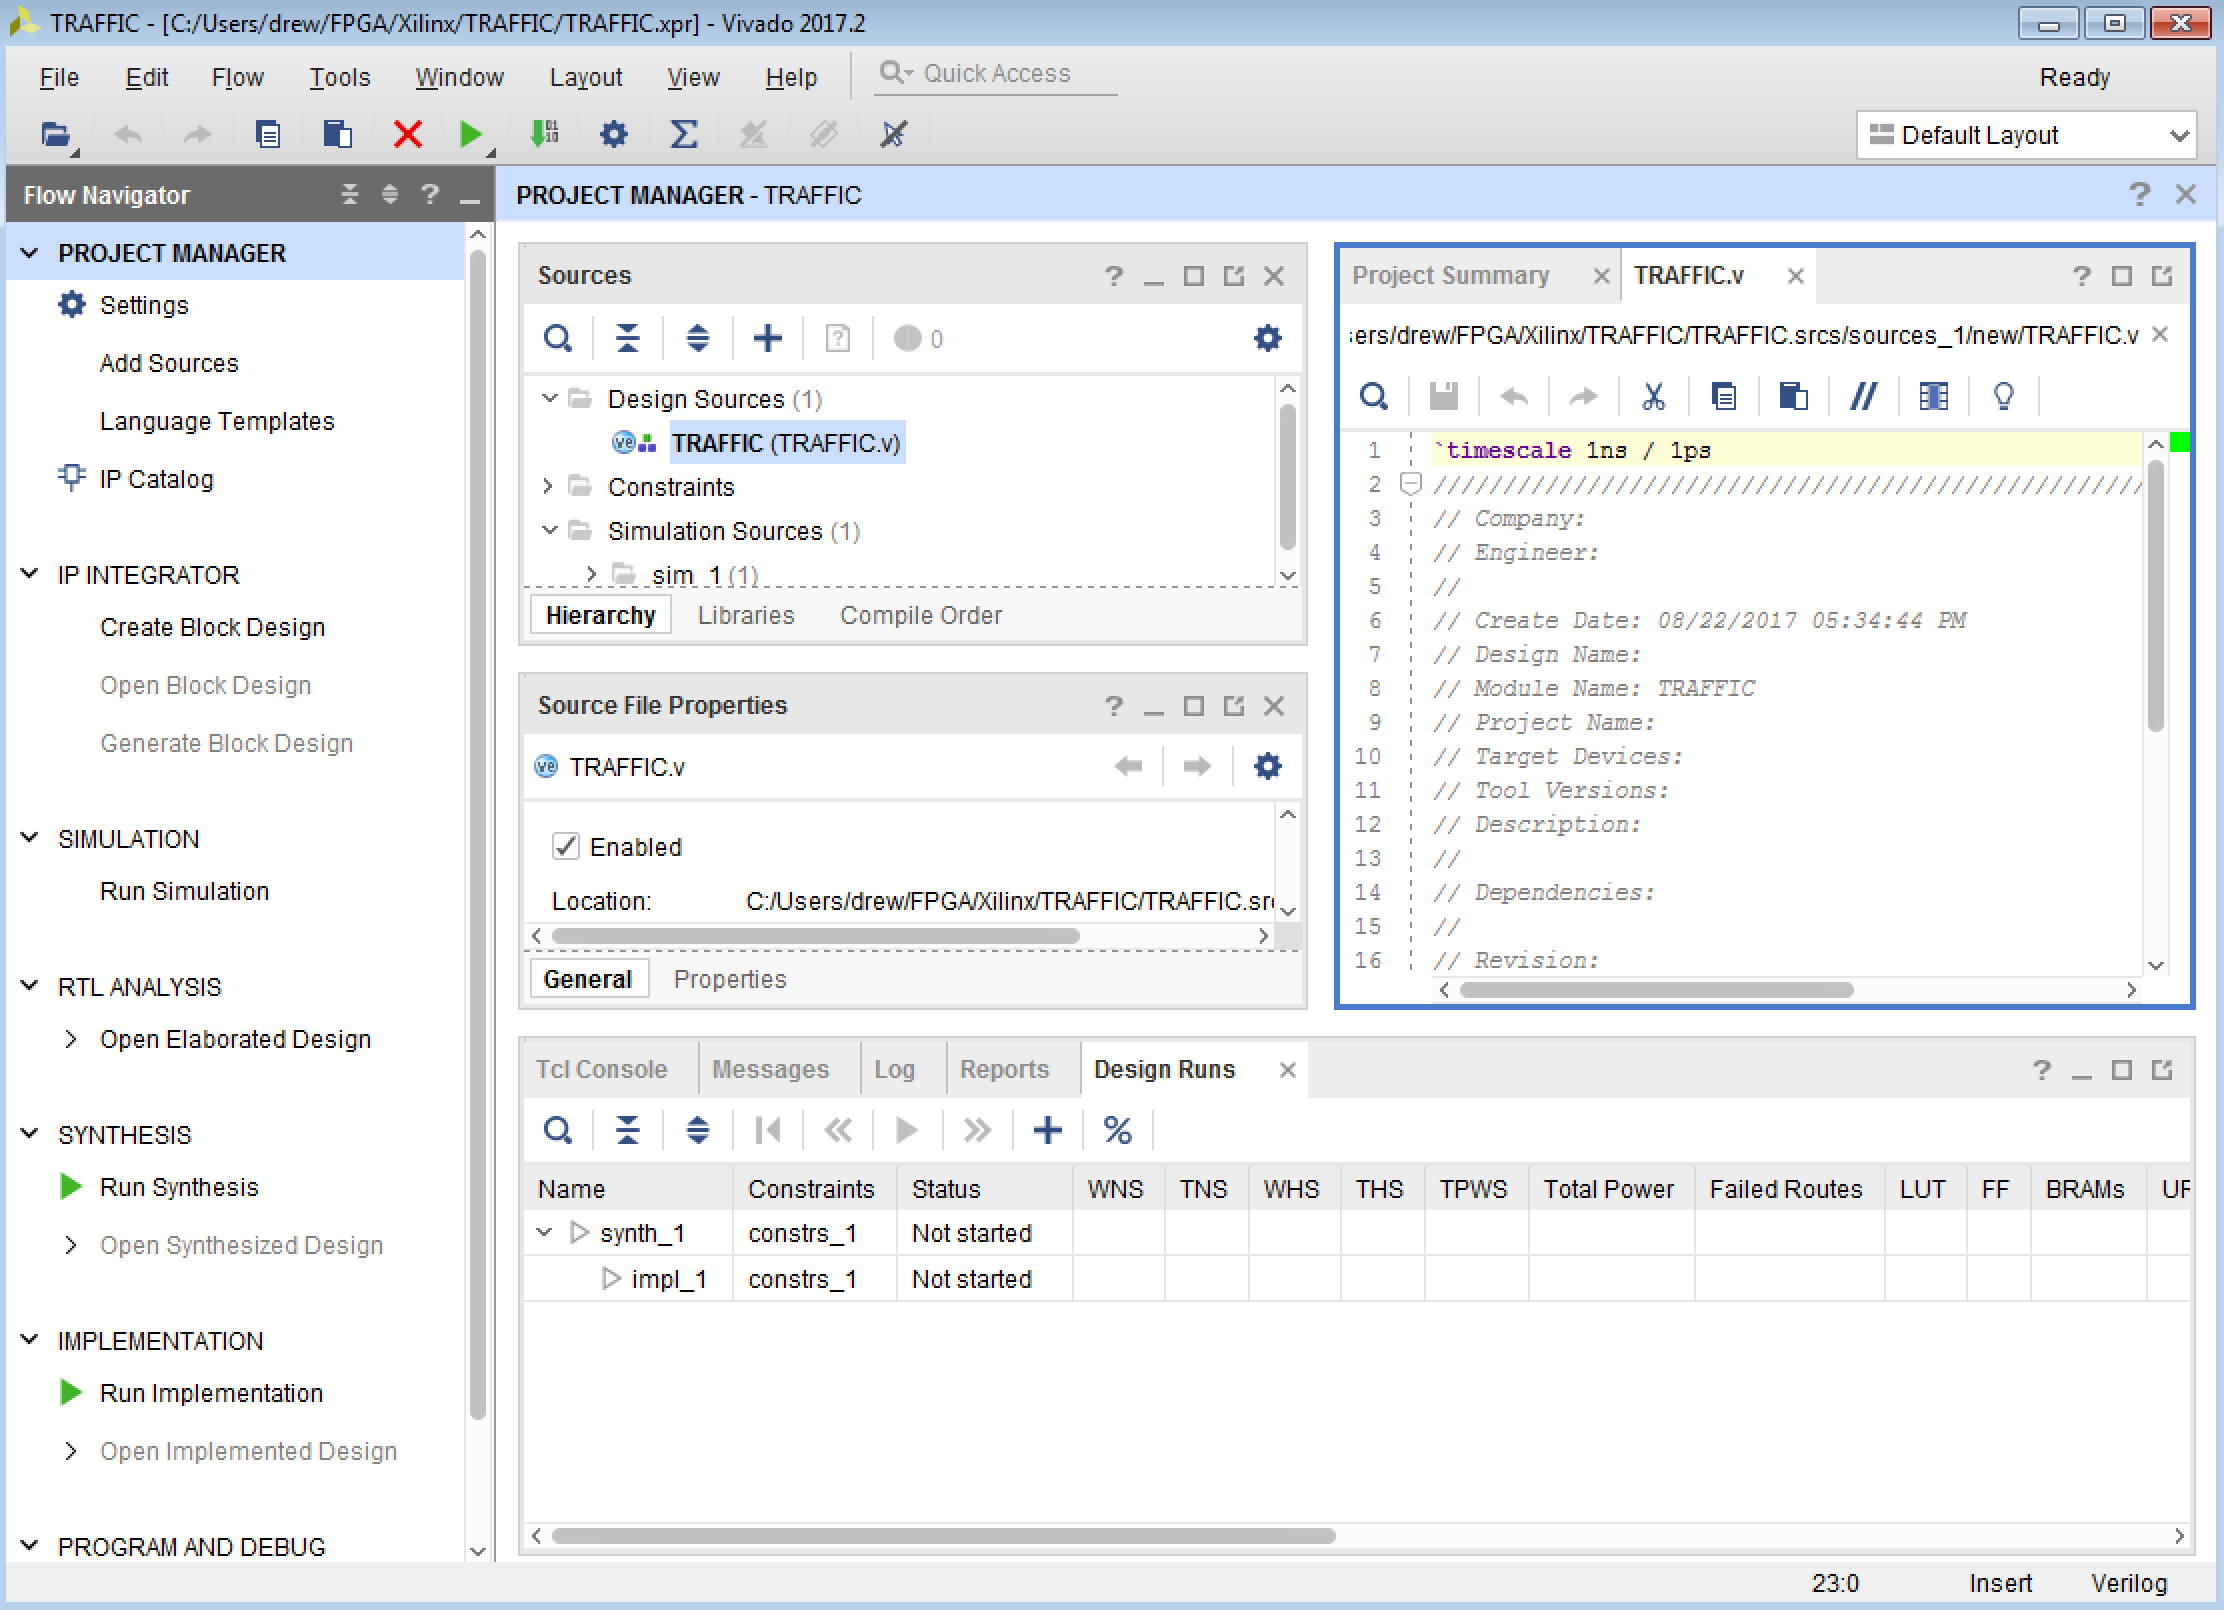Select the impl_1 row in Design Runs
The width and height of the screenshot is (2224, 1610).
click(x=1356, y=1278)
